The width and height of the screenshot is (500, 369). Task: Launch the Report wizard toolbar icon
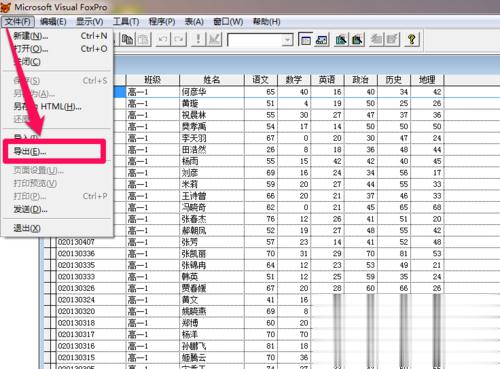tap(357, 40)
